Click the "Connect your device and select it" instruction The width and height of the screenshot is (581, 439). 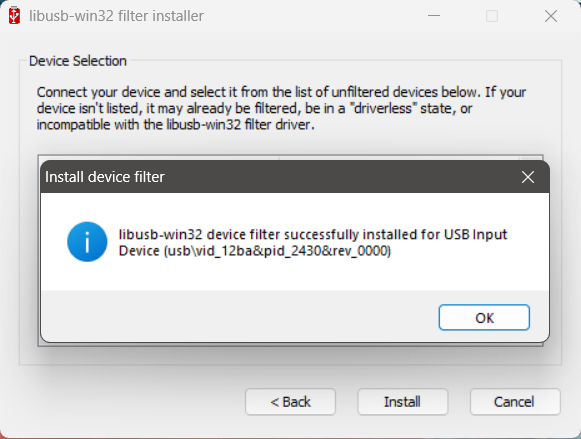137,92
